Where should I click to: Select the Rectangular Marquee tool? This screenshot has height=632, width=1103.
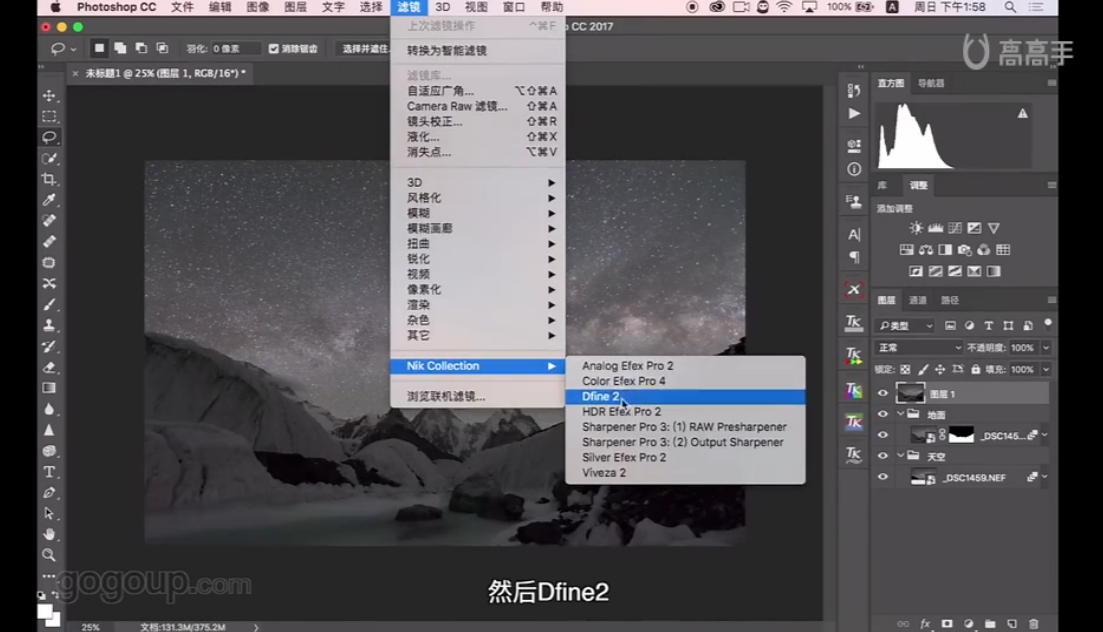tap(49, 116)
